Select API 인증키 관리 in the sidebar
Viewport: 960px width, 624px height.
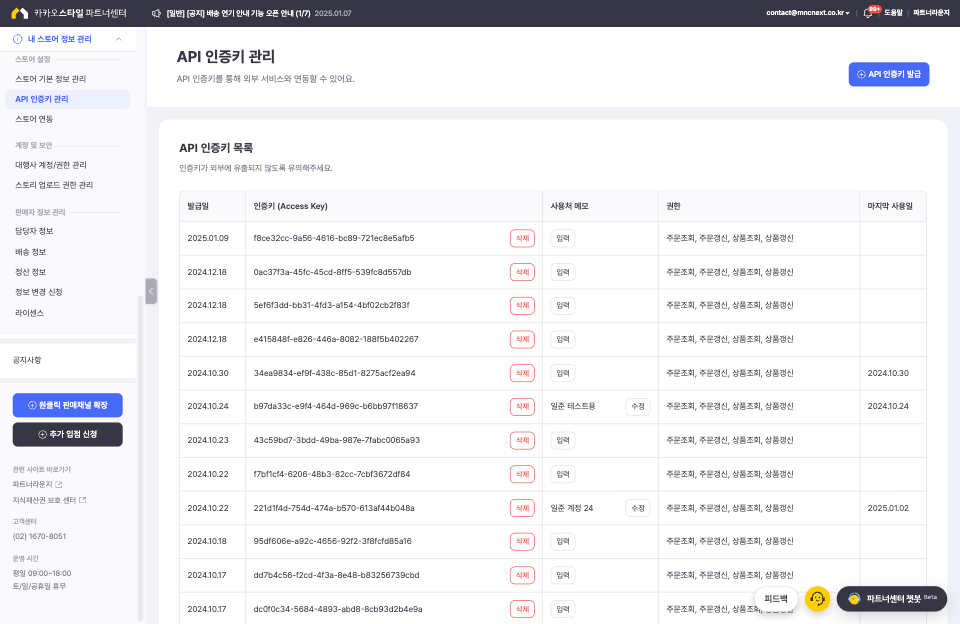click(x=67, y=99)
